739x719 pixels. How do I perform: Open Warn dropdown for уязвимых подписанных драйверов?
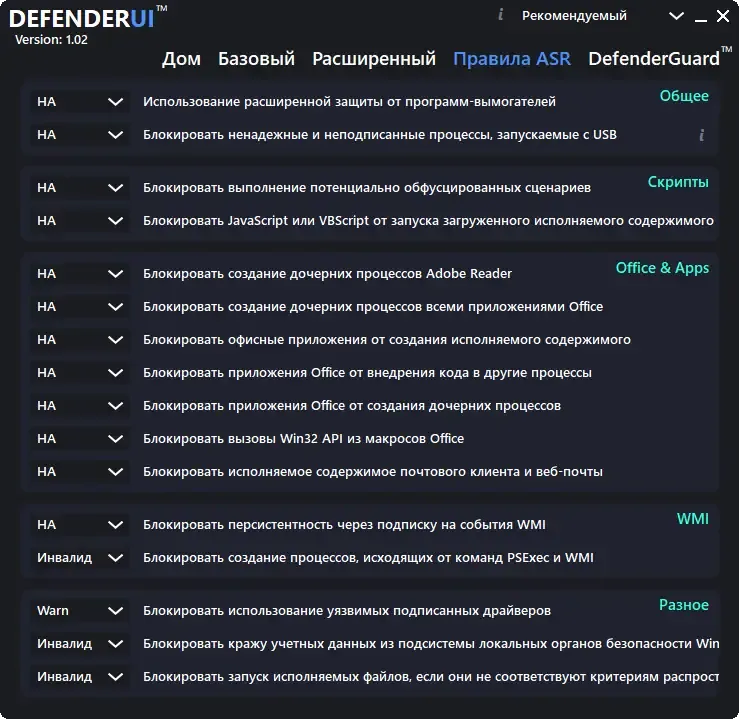click(80, 611)
